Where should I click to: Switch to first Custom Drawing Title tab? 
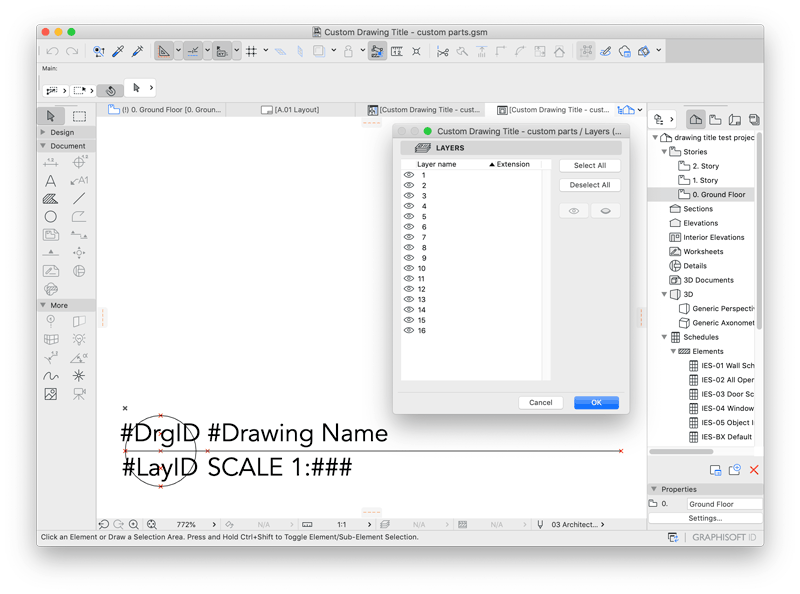click(423, 110)
